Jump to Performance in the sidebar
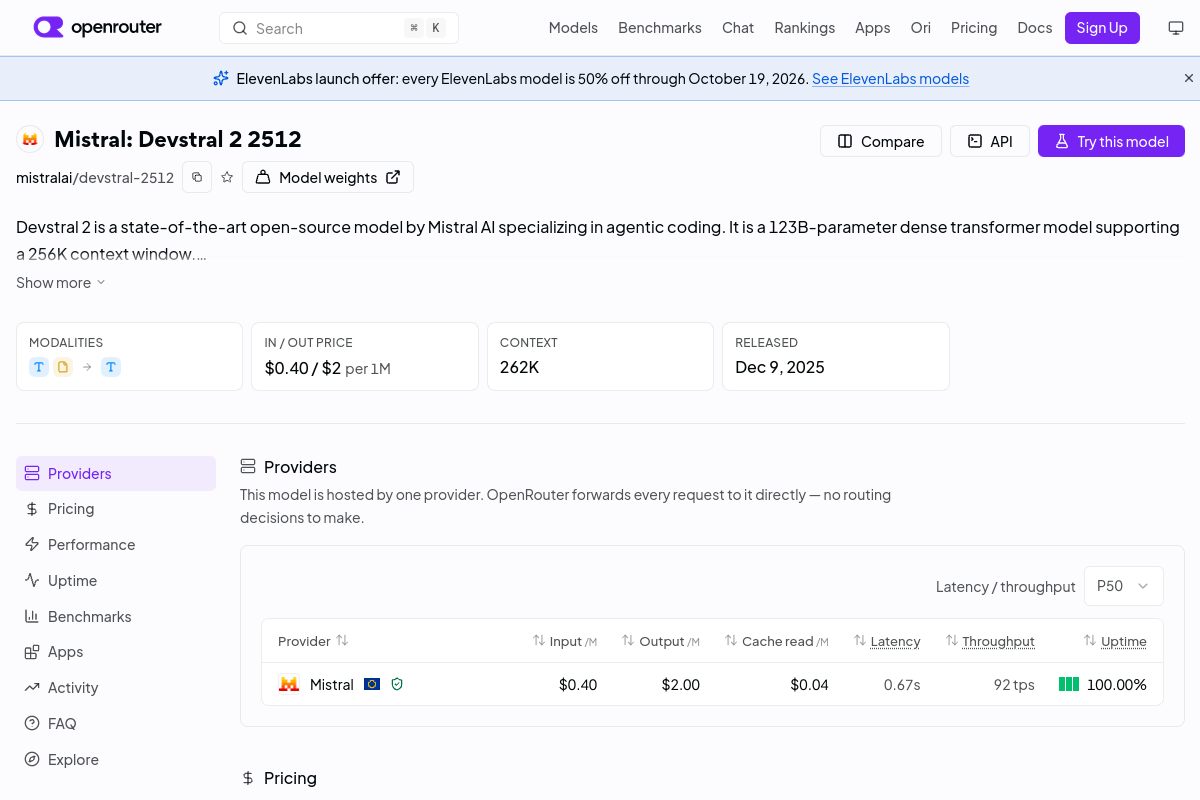The image size is (1200, 800). tap(116, 545)
